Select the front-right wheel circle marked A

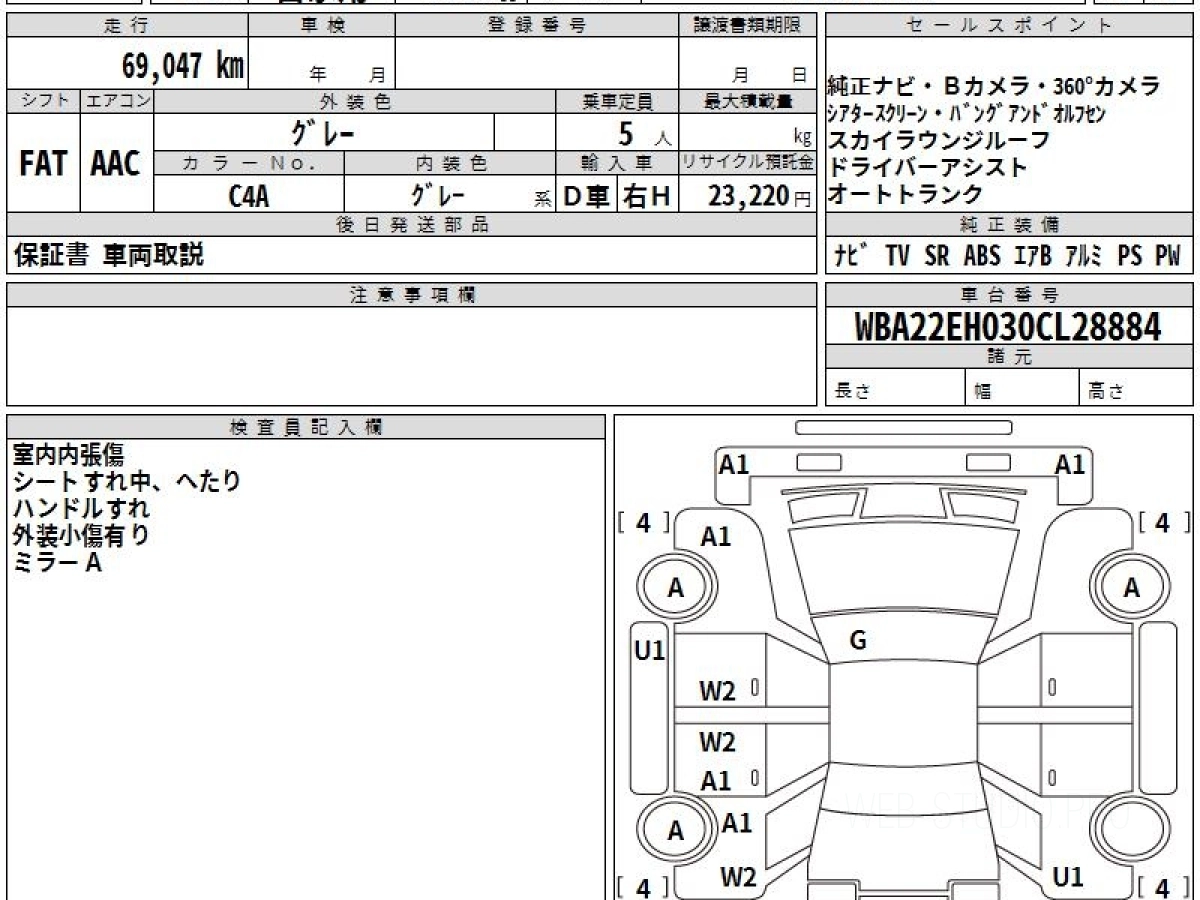tap(1131, 589)
